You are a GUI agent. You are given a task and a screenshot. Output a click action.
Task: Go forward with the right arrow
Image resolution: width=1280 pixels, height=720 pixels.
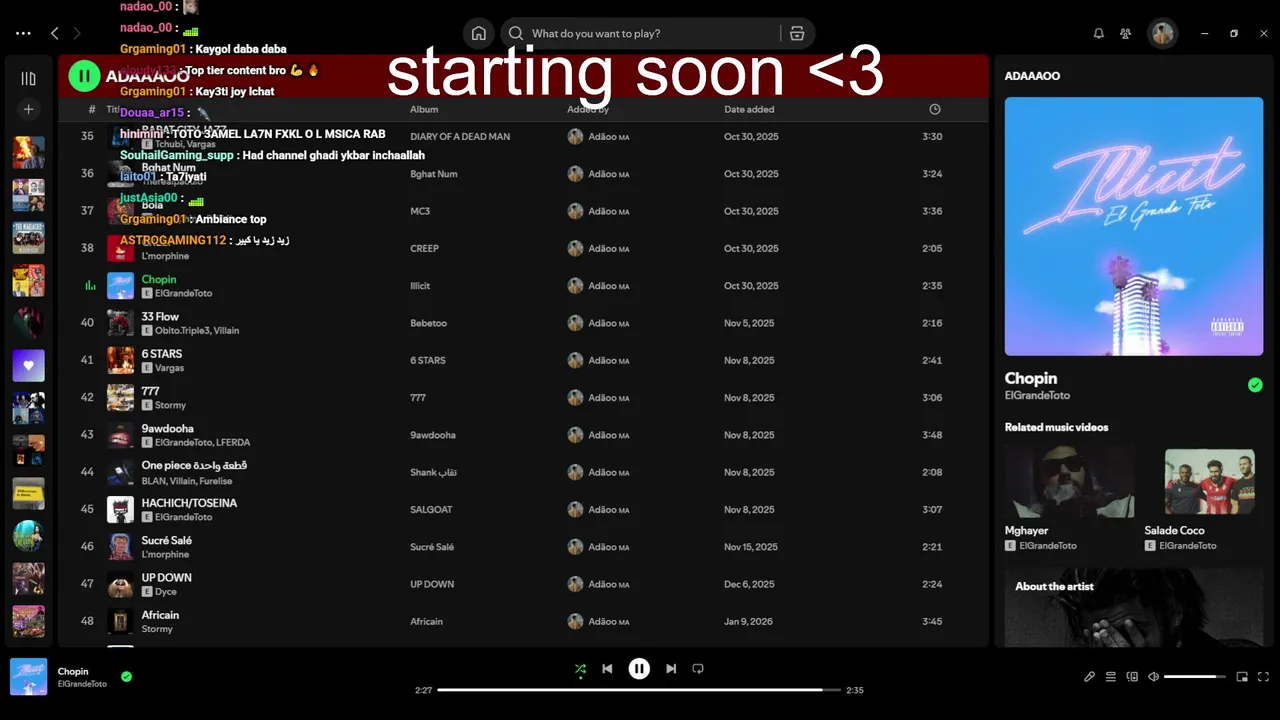point(76,33)
